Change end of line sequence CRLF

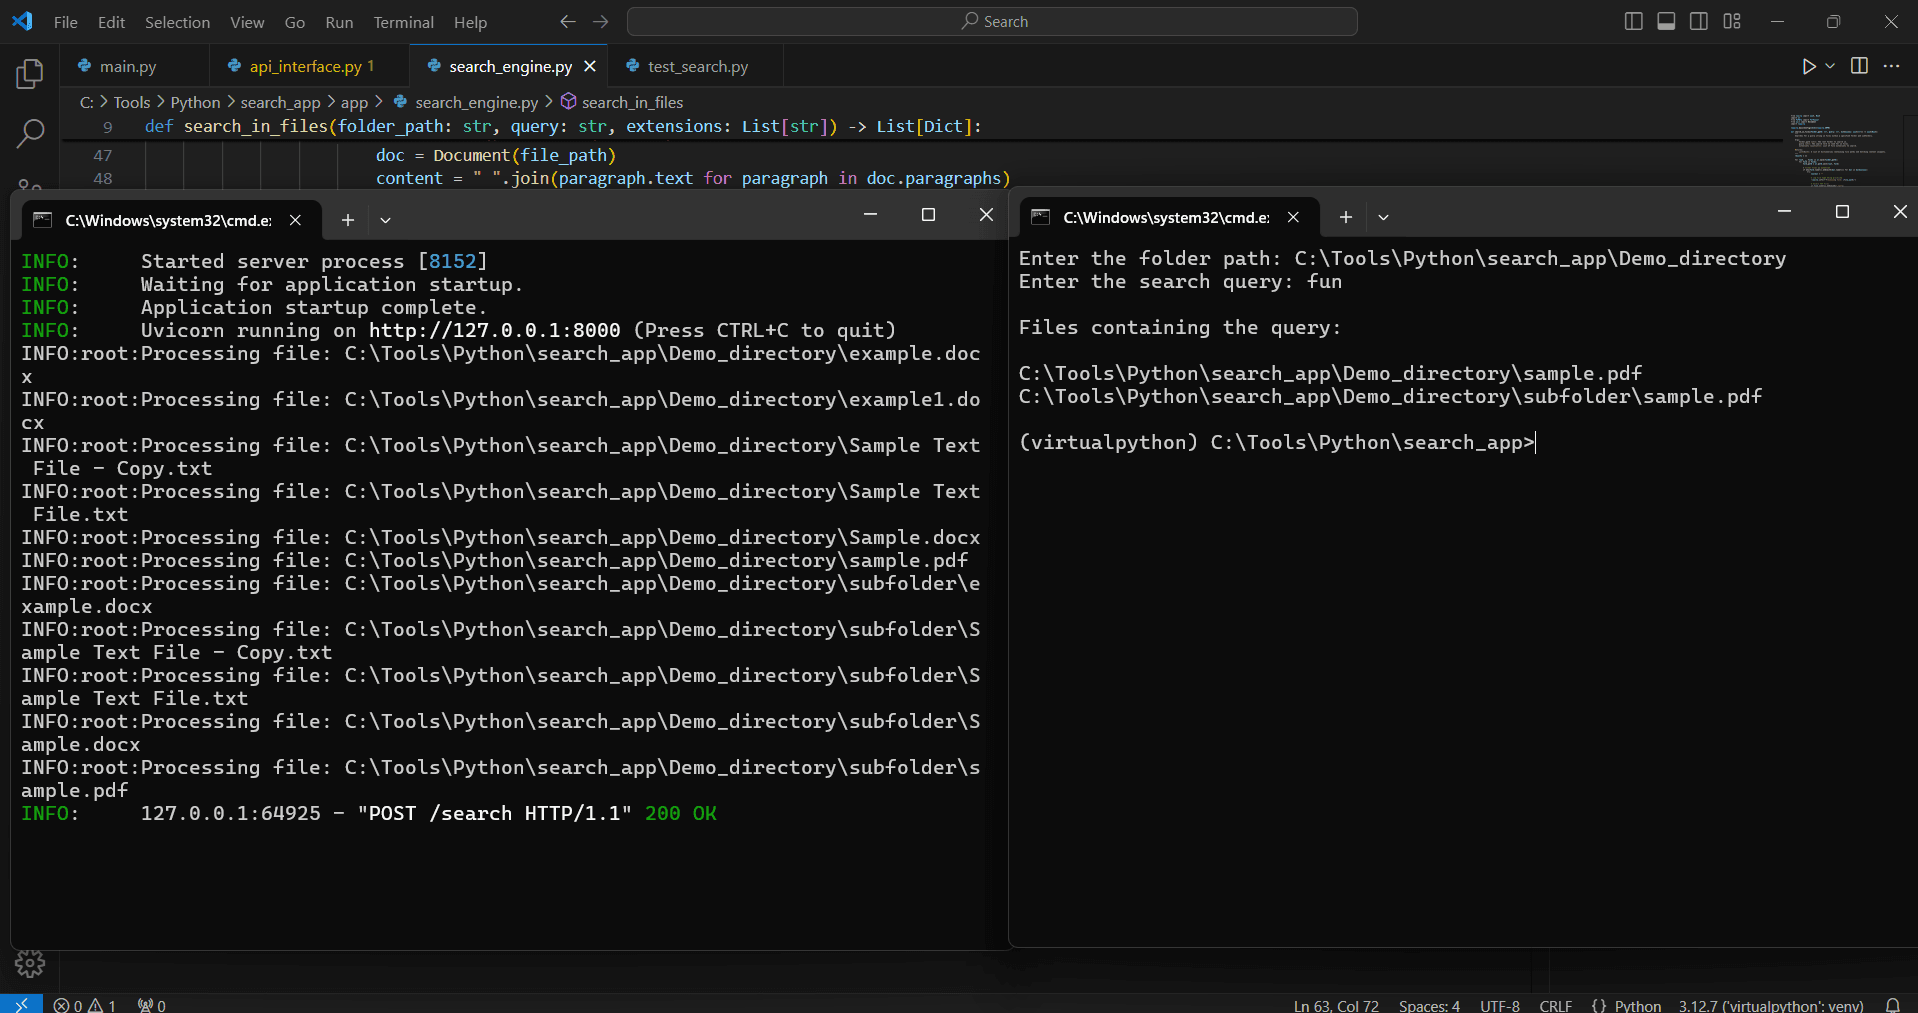[1555, 1006]
